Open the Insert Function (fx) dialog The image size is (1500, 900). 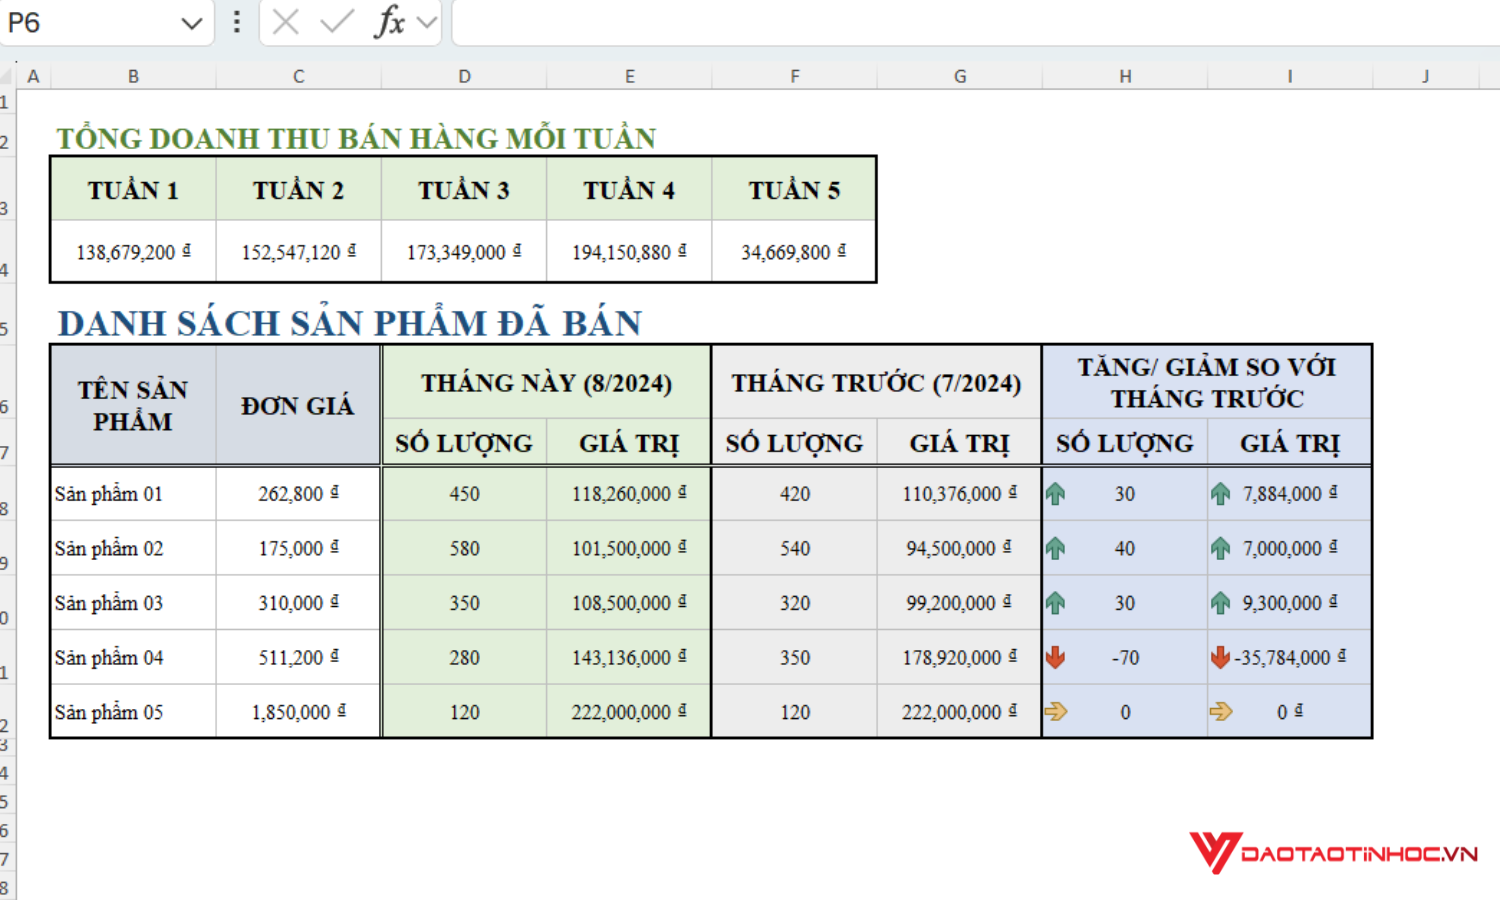[389, 22]
